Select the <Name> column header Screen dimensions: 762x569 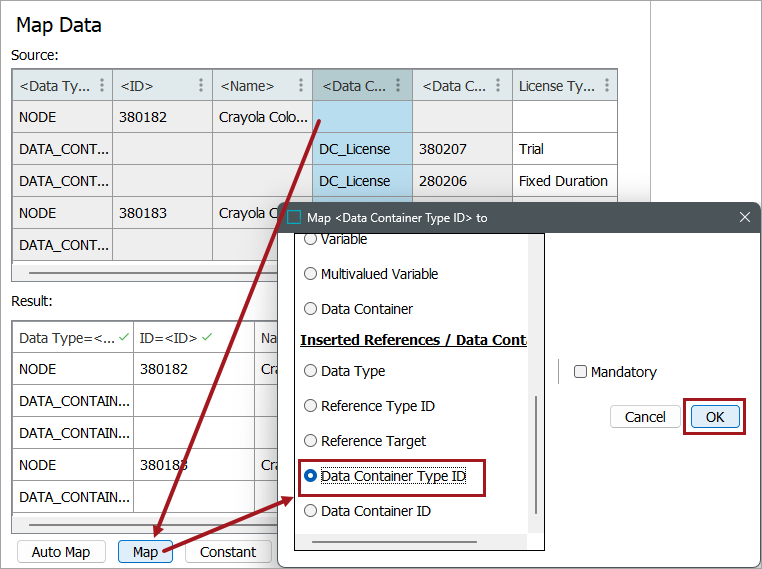[262, 86]
